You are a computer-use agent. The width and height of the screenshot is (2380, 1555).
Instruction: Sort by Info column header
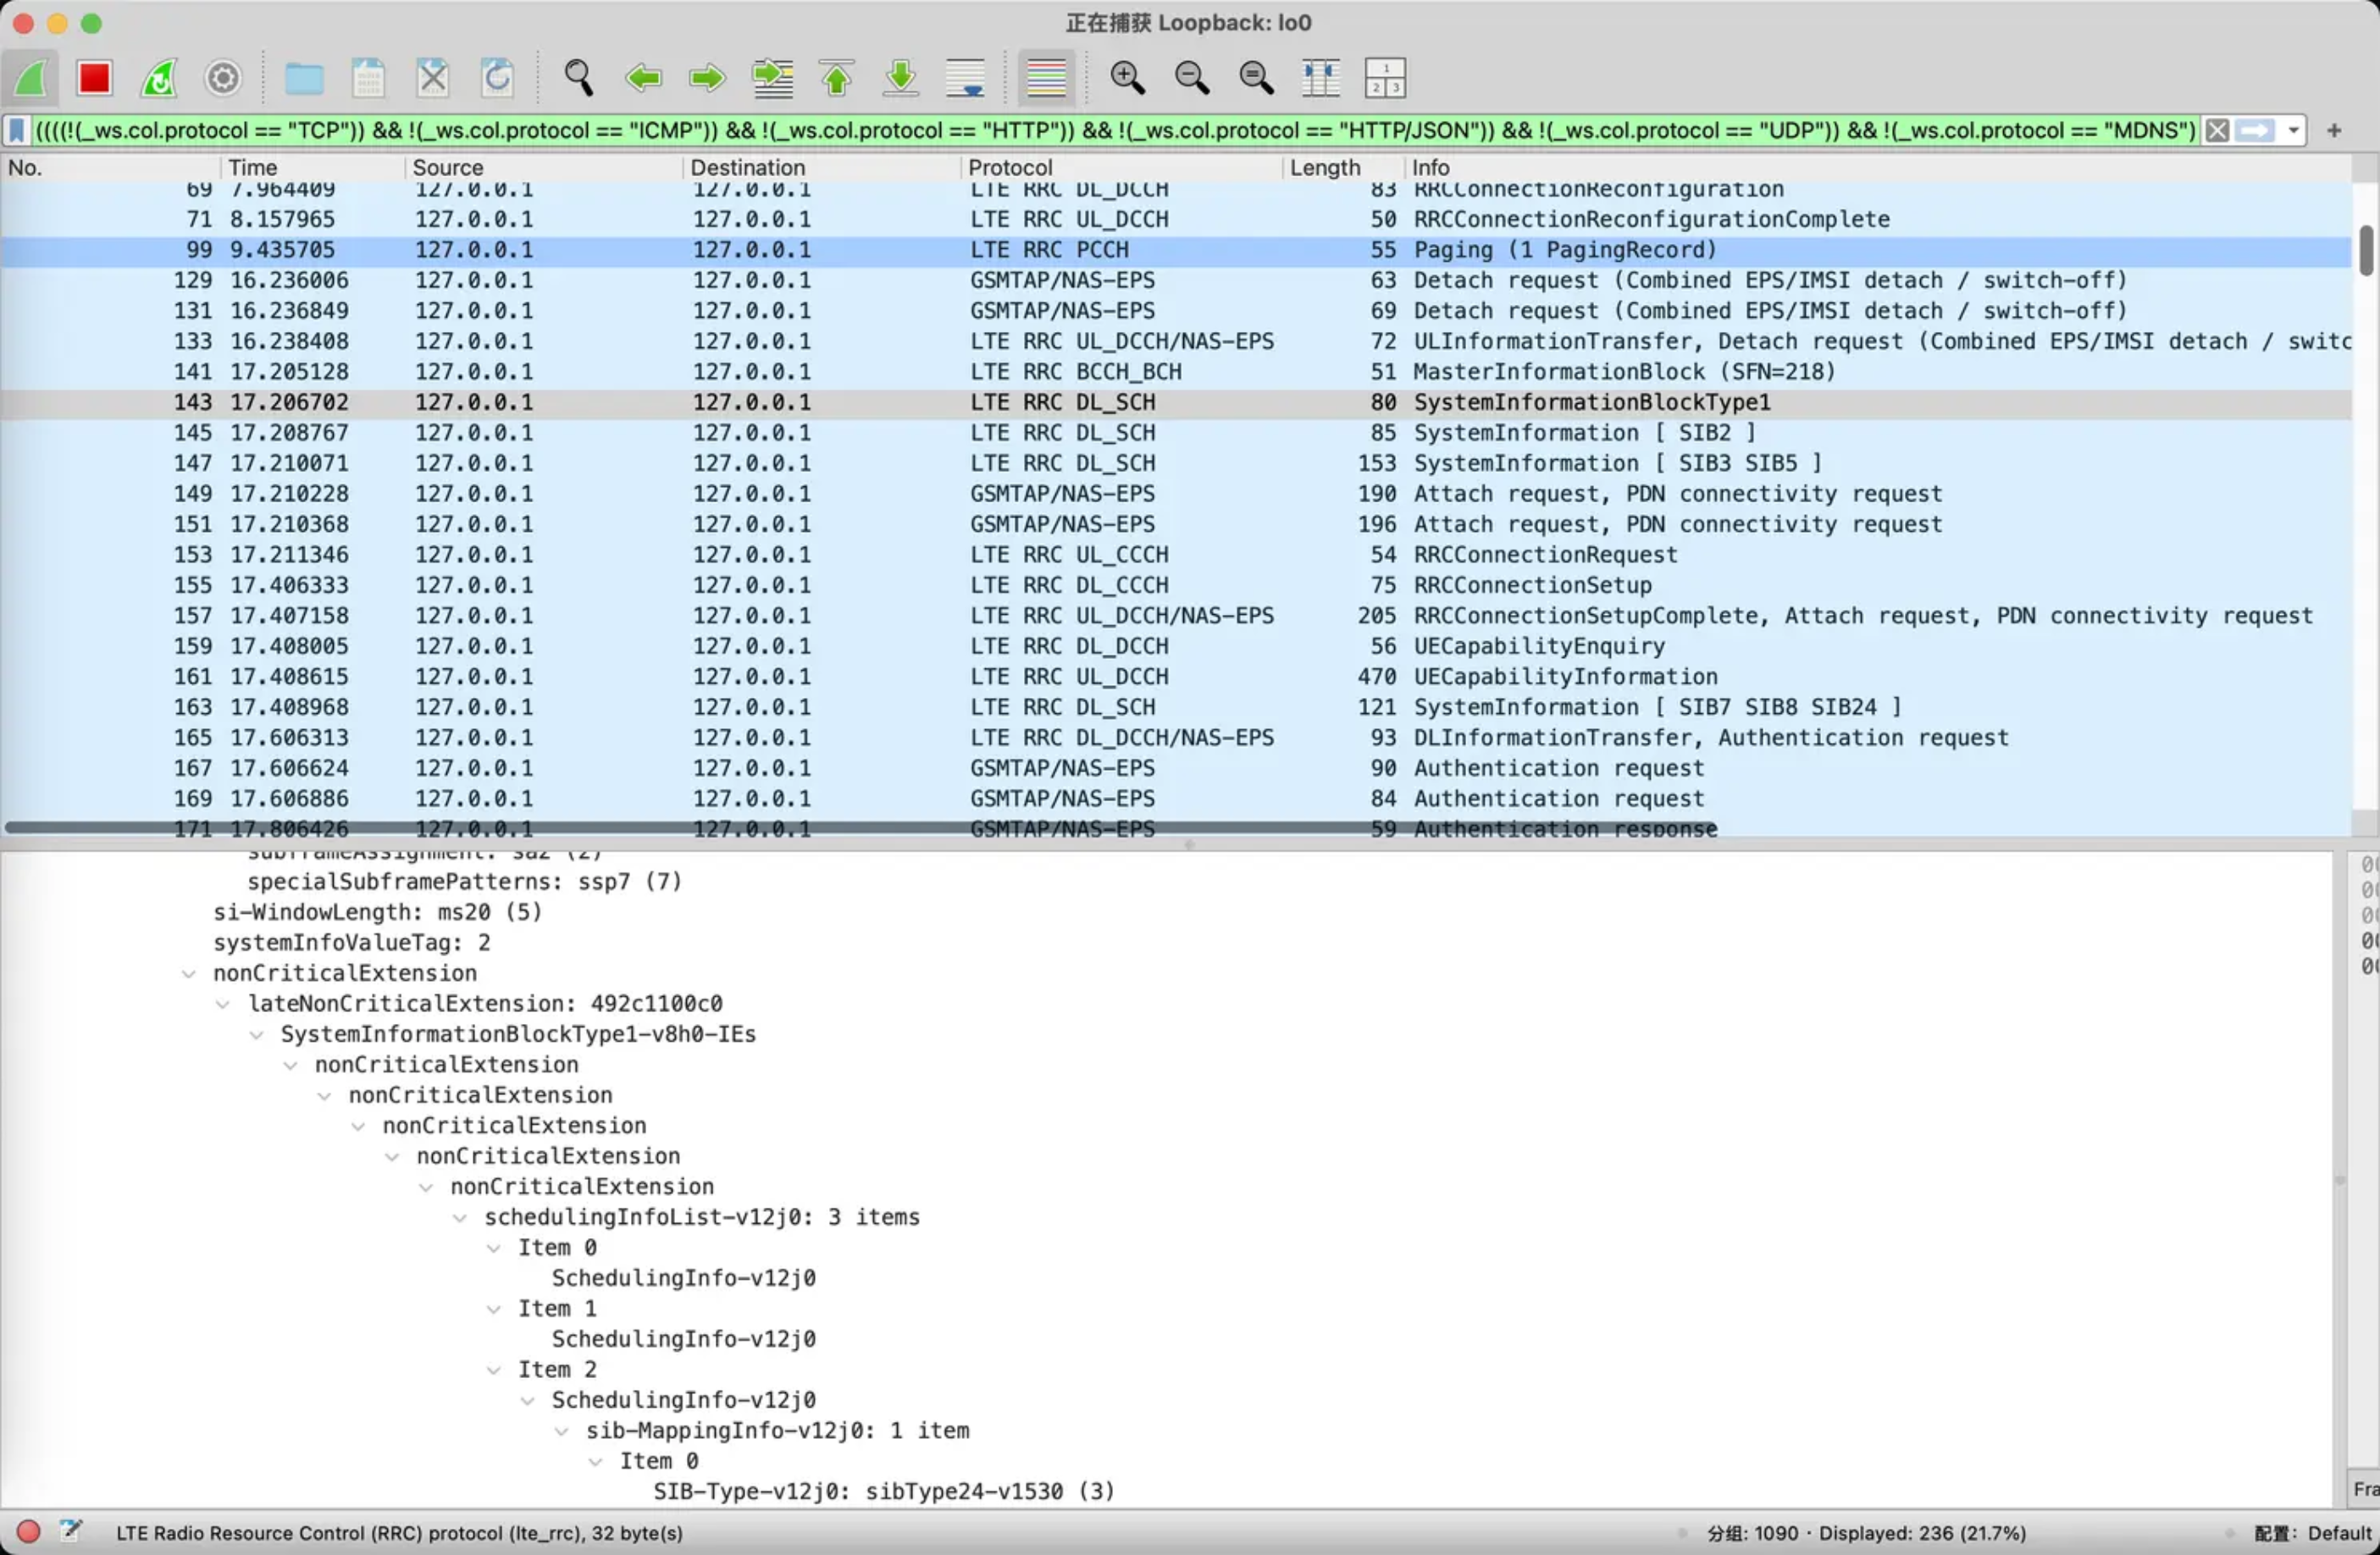(1877, 167)
